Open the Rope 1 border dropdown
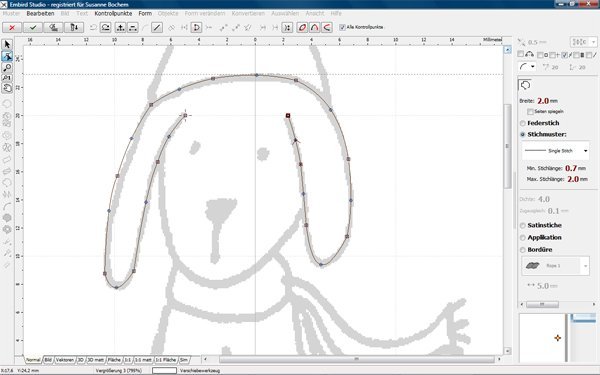The width and height of the screenshot is (600, 375). (585, 266)
